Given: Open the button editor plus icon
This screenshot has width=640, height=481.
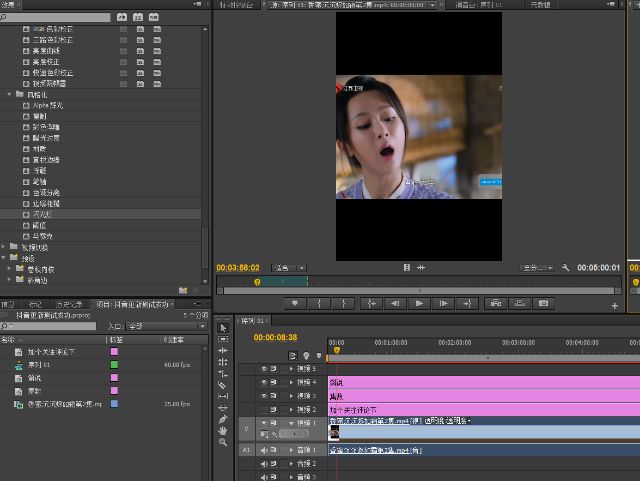Looking at the screenshot, I should (615, 306).
